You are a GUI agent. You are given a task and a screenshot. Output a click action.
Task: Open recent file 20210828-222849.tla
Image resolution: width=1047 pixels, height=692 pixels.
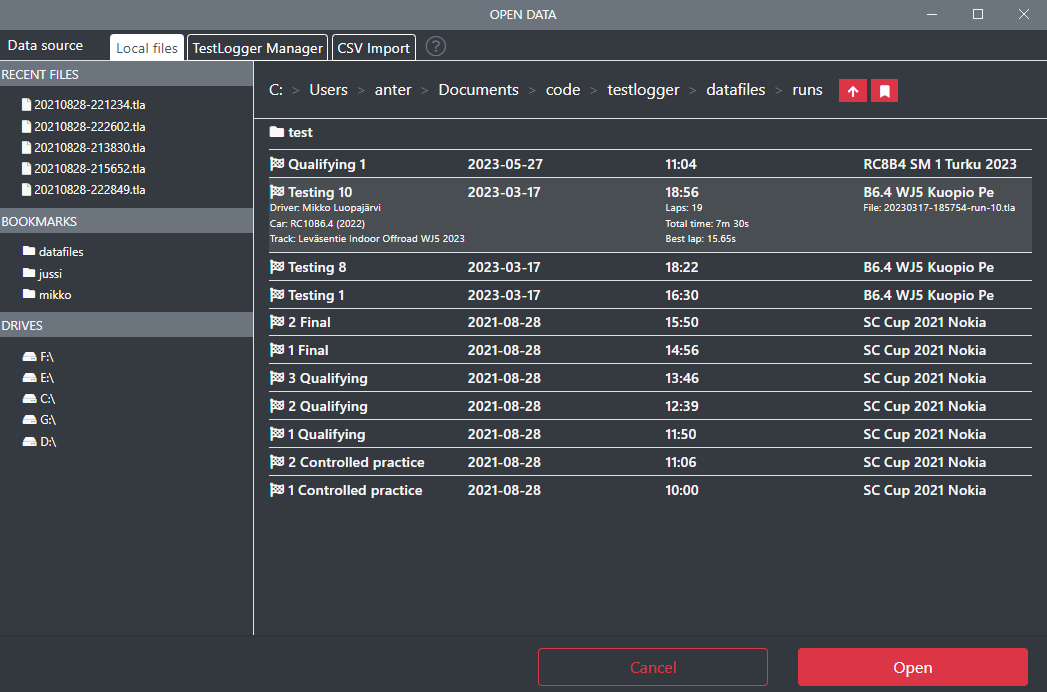[x=90, y=189]
